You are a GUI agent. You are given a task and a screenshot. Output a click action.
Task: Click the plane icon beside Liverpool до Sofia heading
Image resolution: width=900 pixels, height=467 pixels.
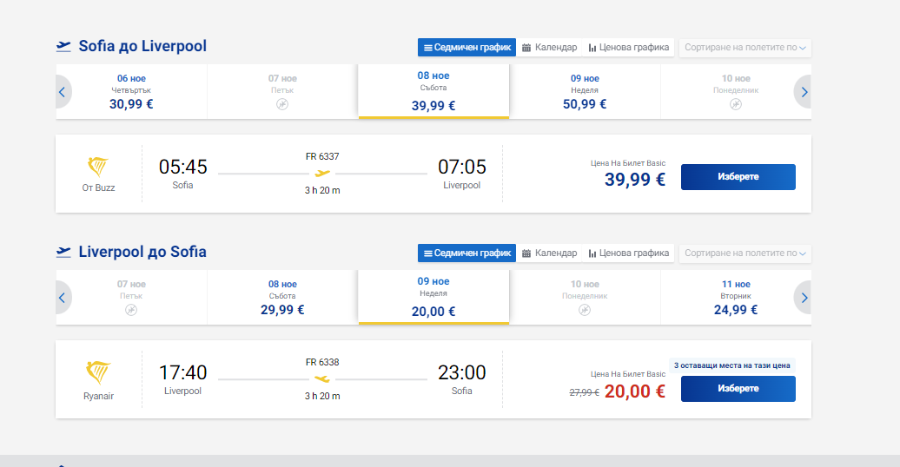pyautogui.click(x=63, y=252)
